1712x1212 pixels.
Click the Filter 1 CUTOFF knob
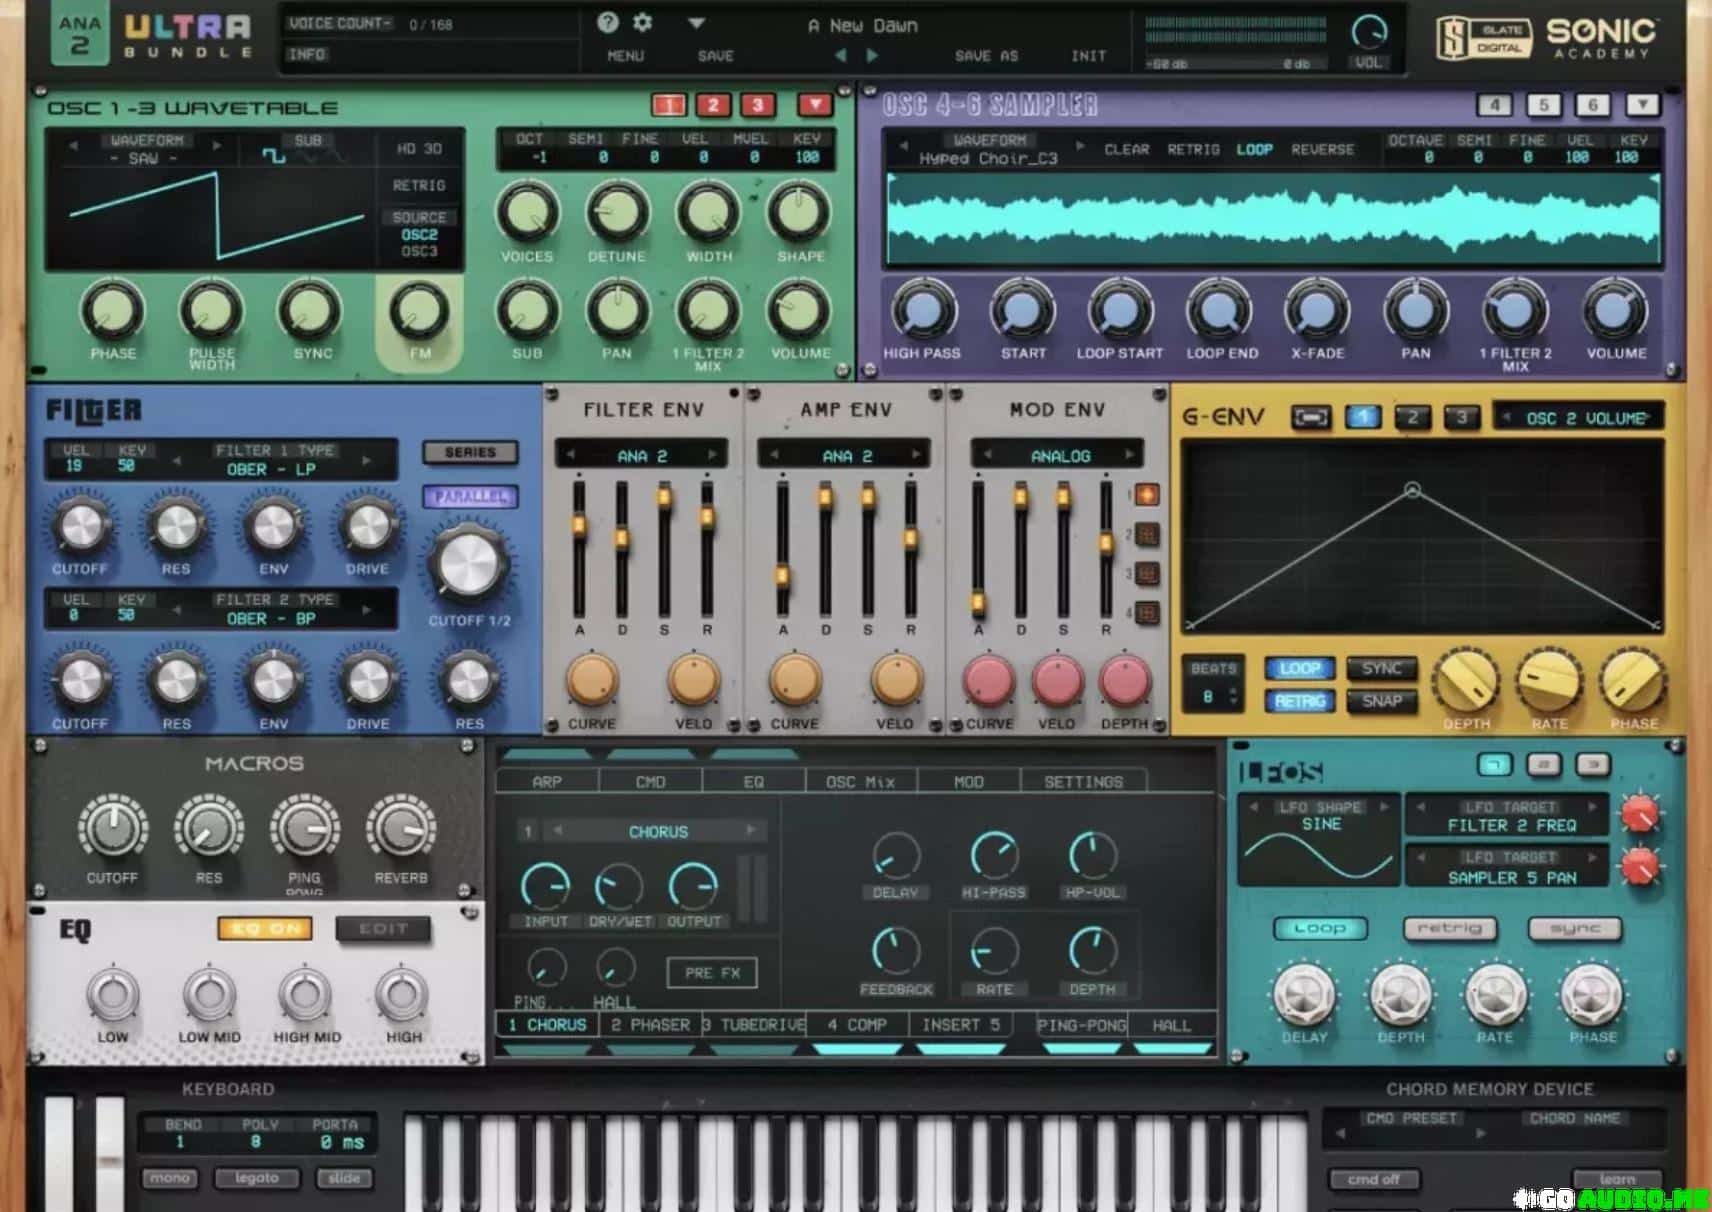point(80,525)
